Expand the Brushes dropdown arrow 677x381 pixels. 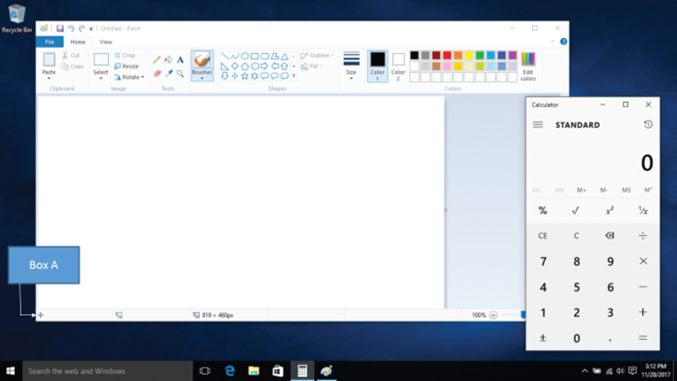202,79
